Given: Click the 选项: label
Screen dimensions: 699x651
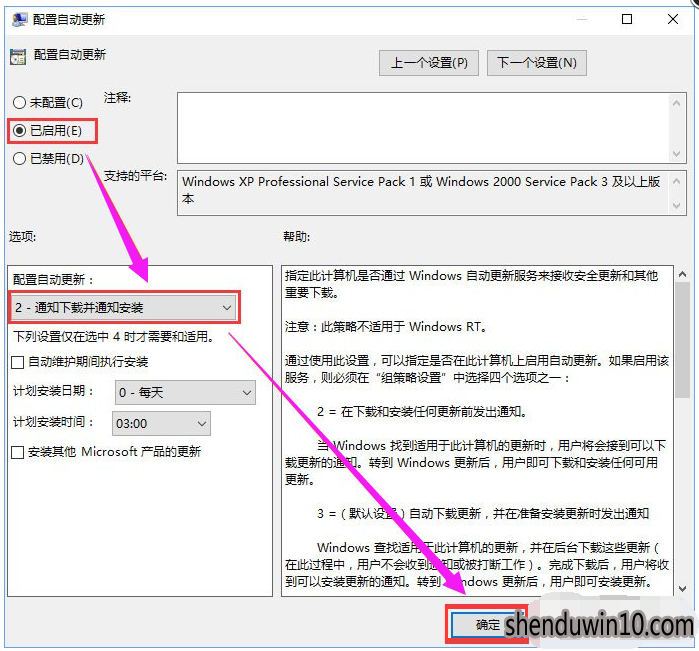Looking at the screenshot, I should point(23,236).
